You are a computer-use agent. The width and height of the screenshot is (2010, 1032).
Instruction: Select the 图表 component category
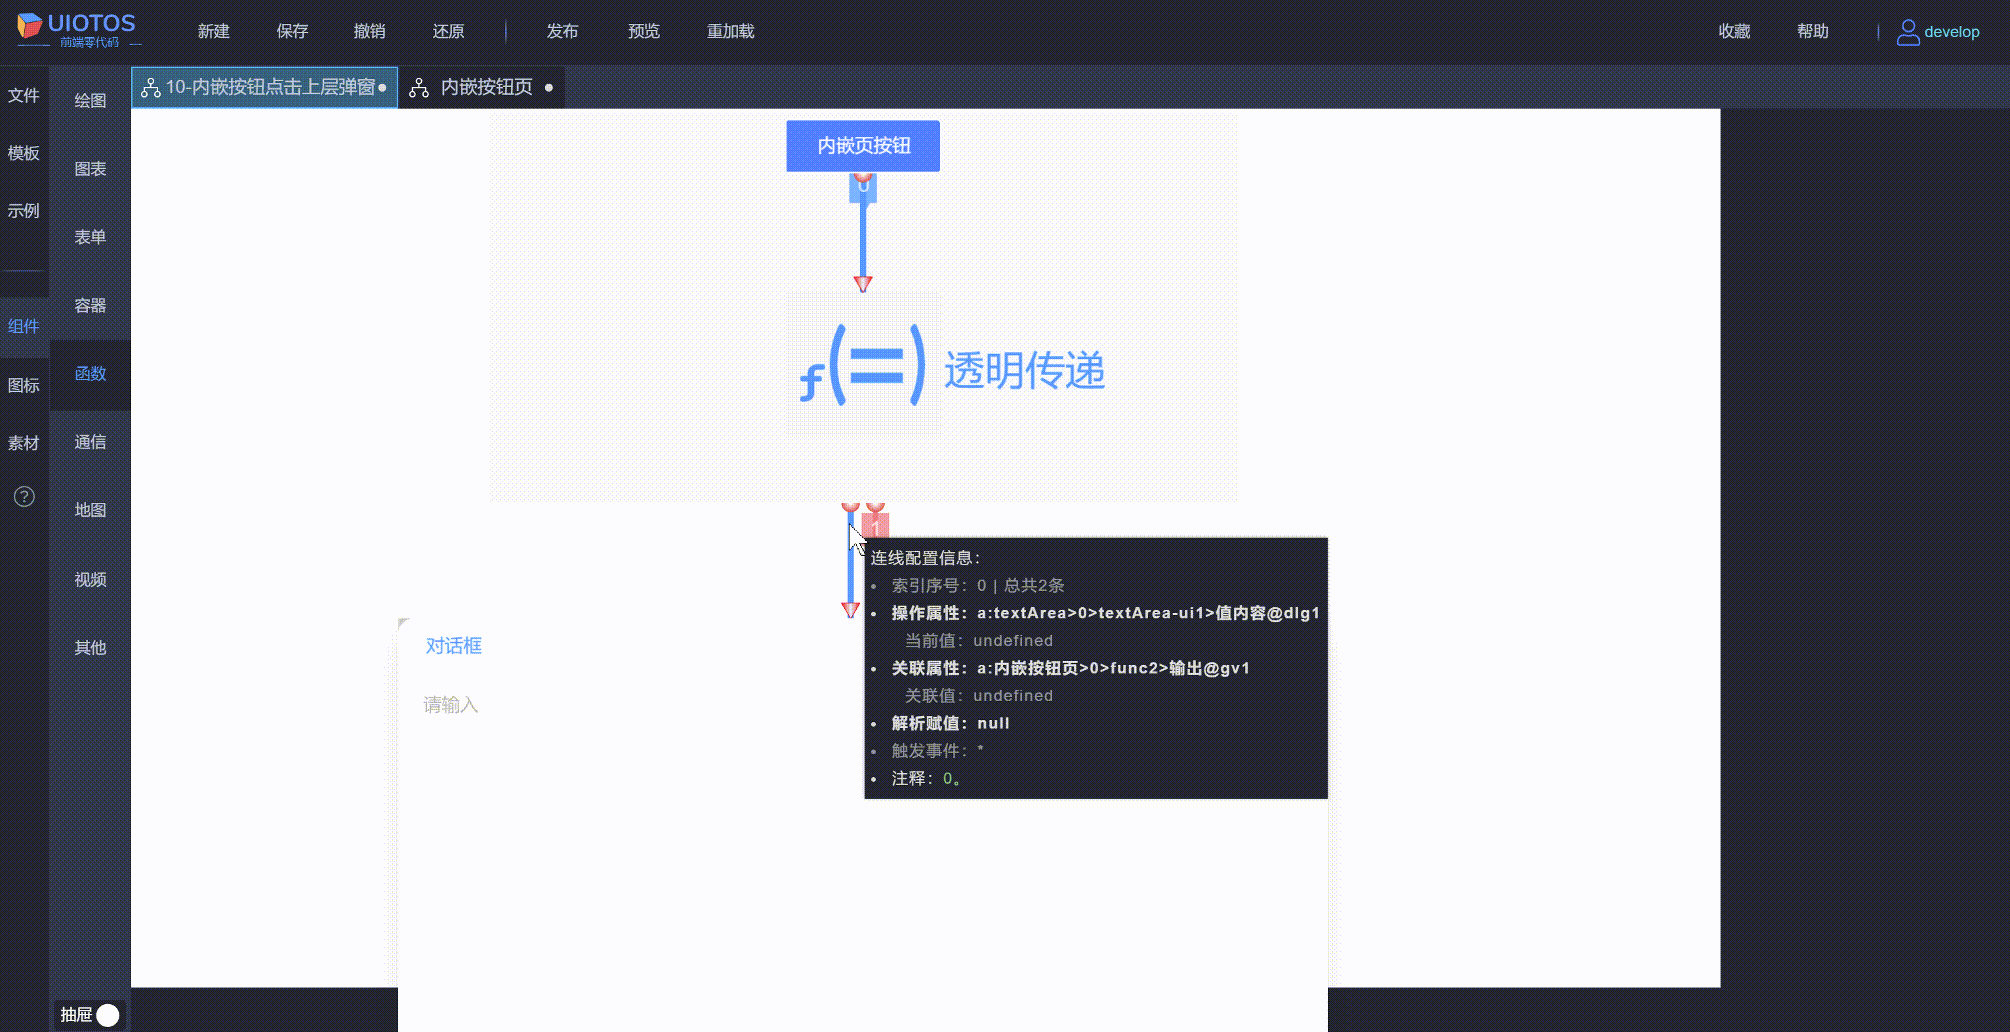click(x=90, y=168)
